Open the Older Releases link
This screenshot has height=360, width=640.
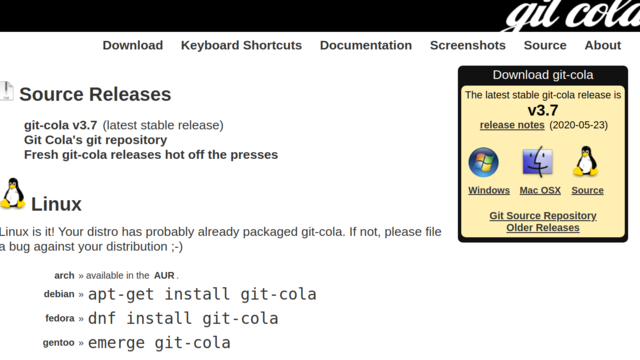point(542,228)
